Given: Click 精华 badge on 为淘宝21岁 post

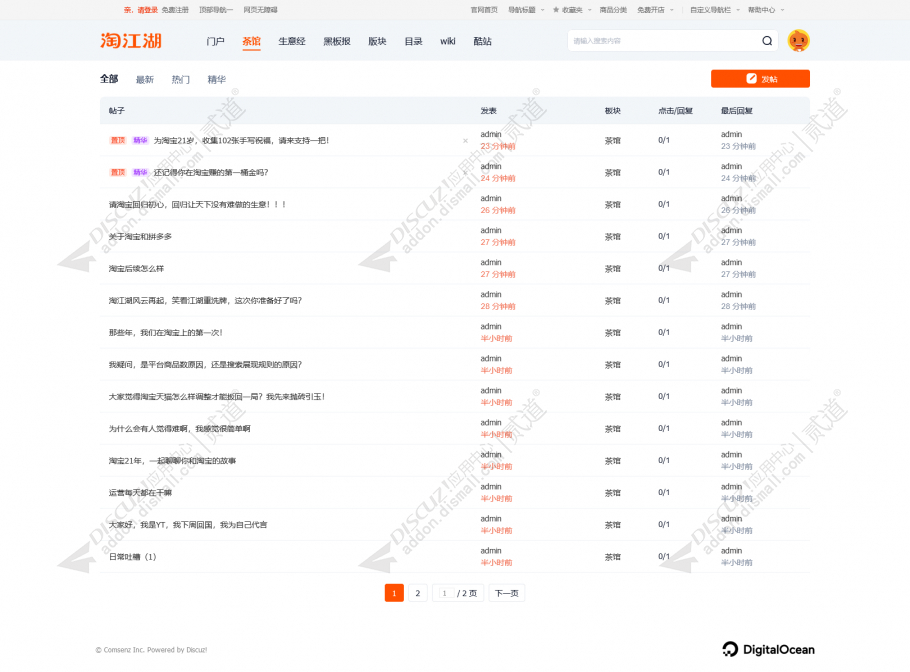Looking at the screenshot, I should point(140,140).
